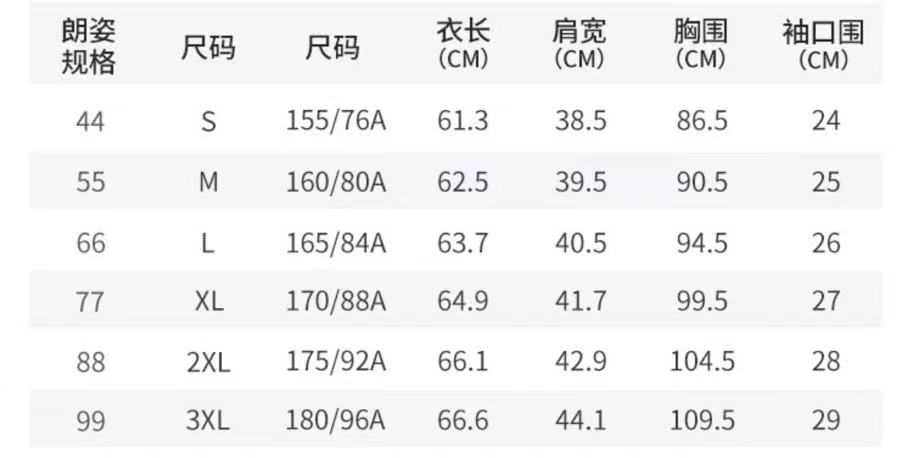Select bust value 109.5

[x=699, y=420]
